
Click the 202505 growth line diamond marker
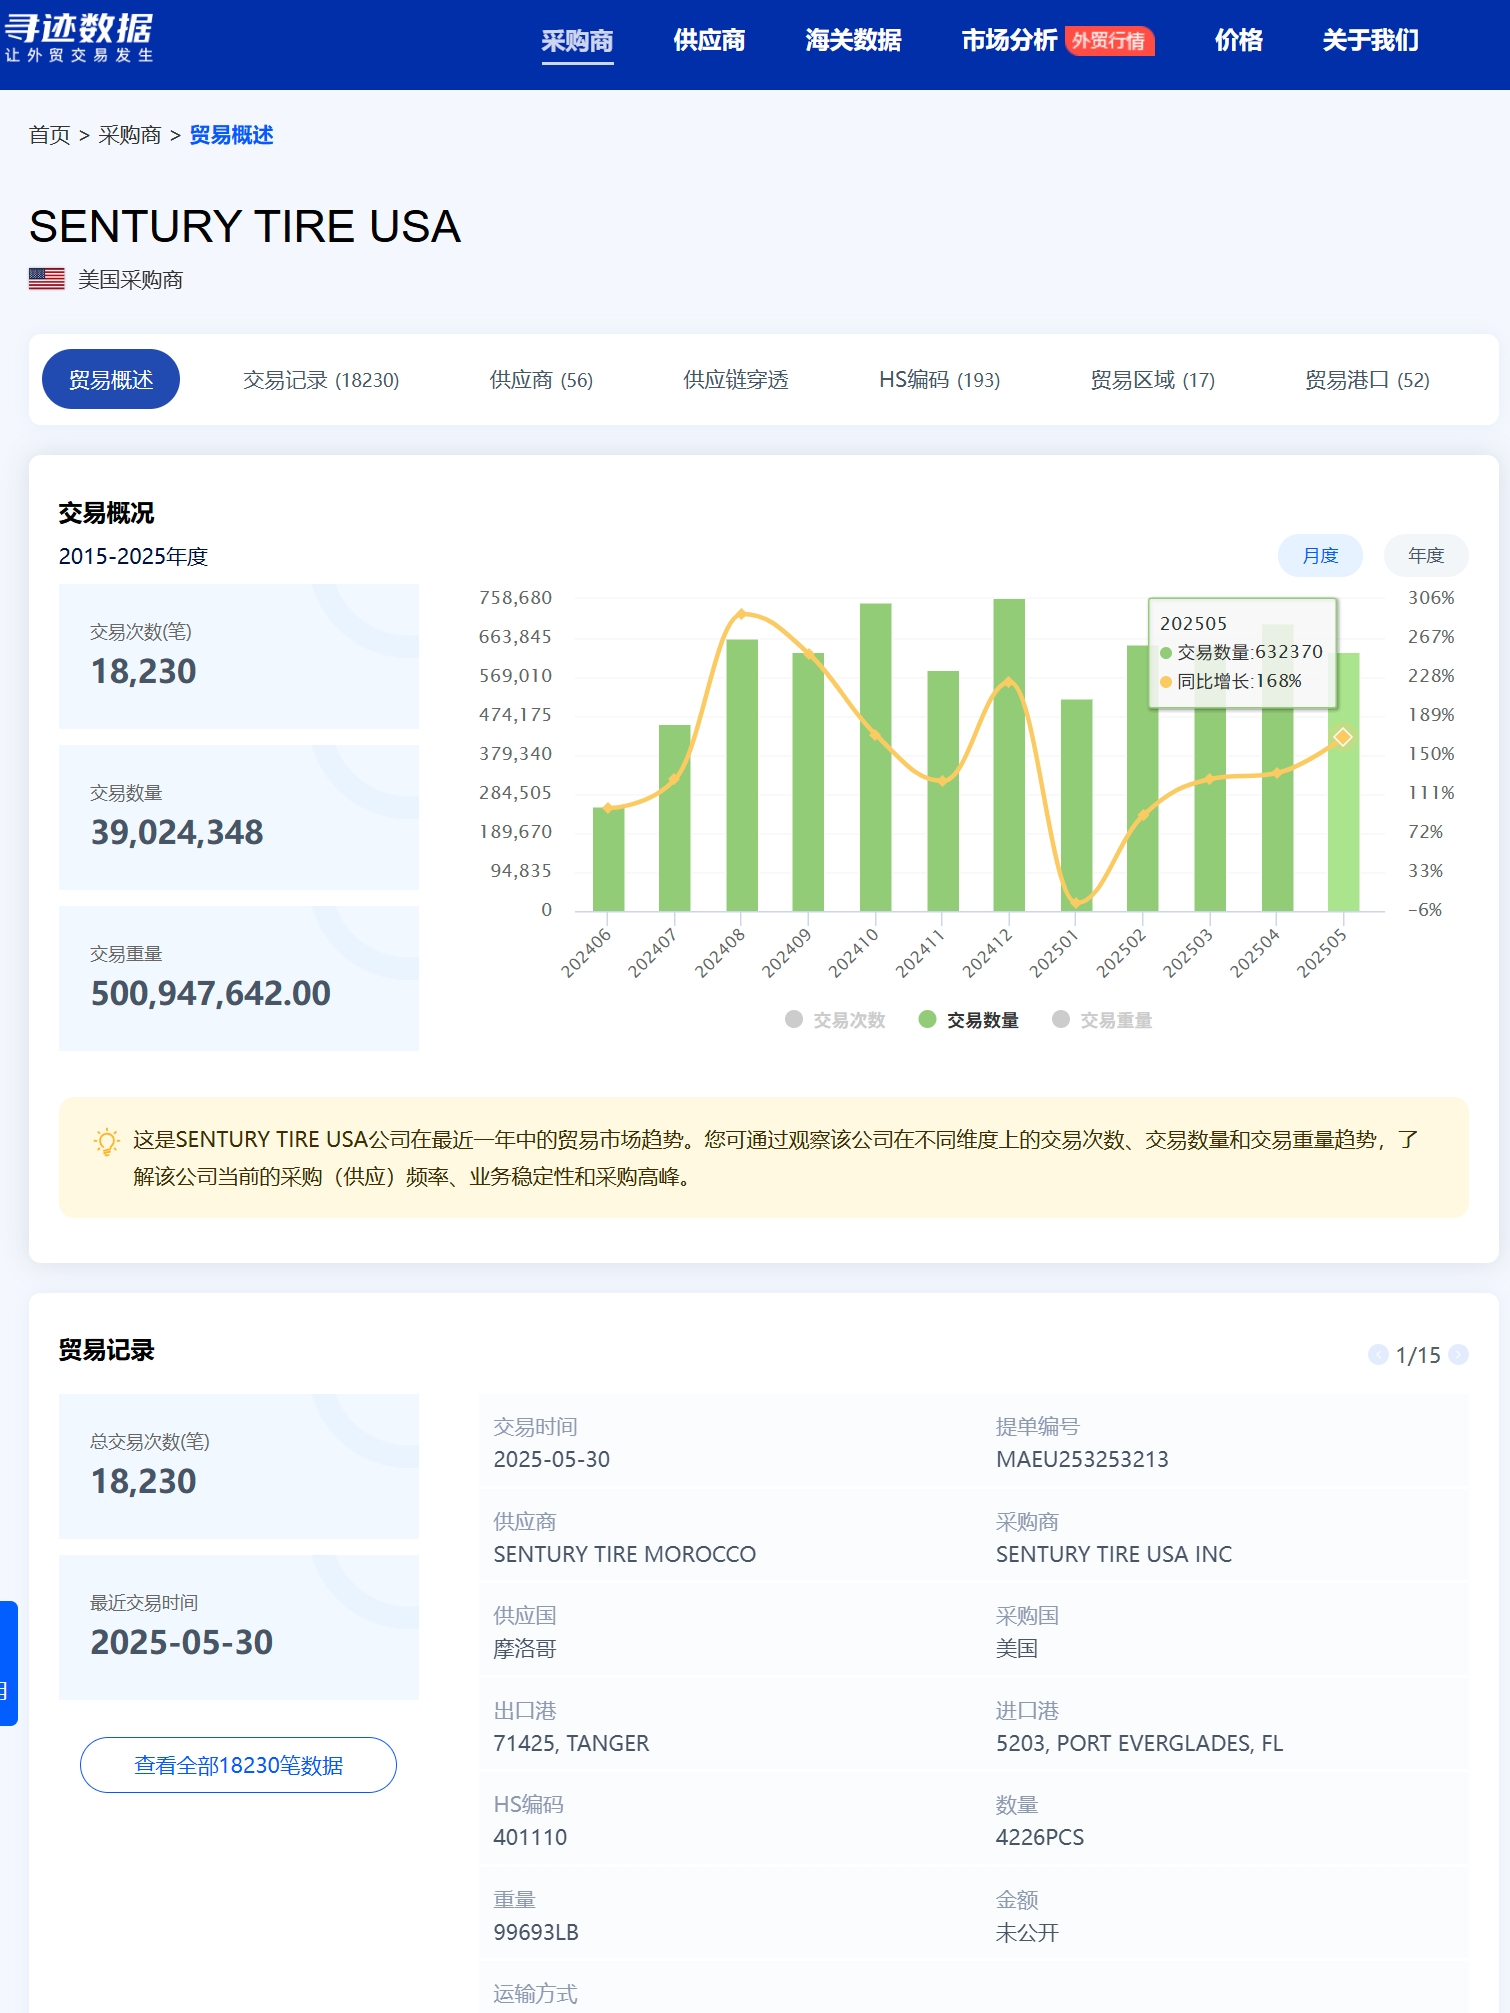pyautogui.click(x=1343, y=737)
